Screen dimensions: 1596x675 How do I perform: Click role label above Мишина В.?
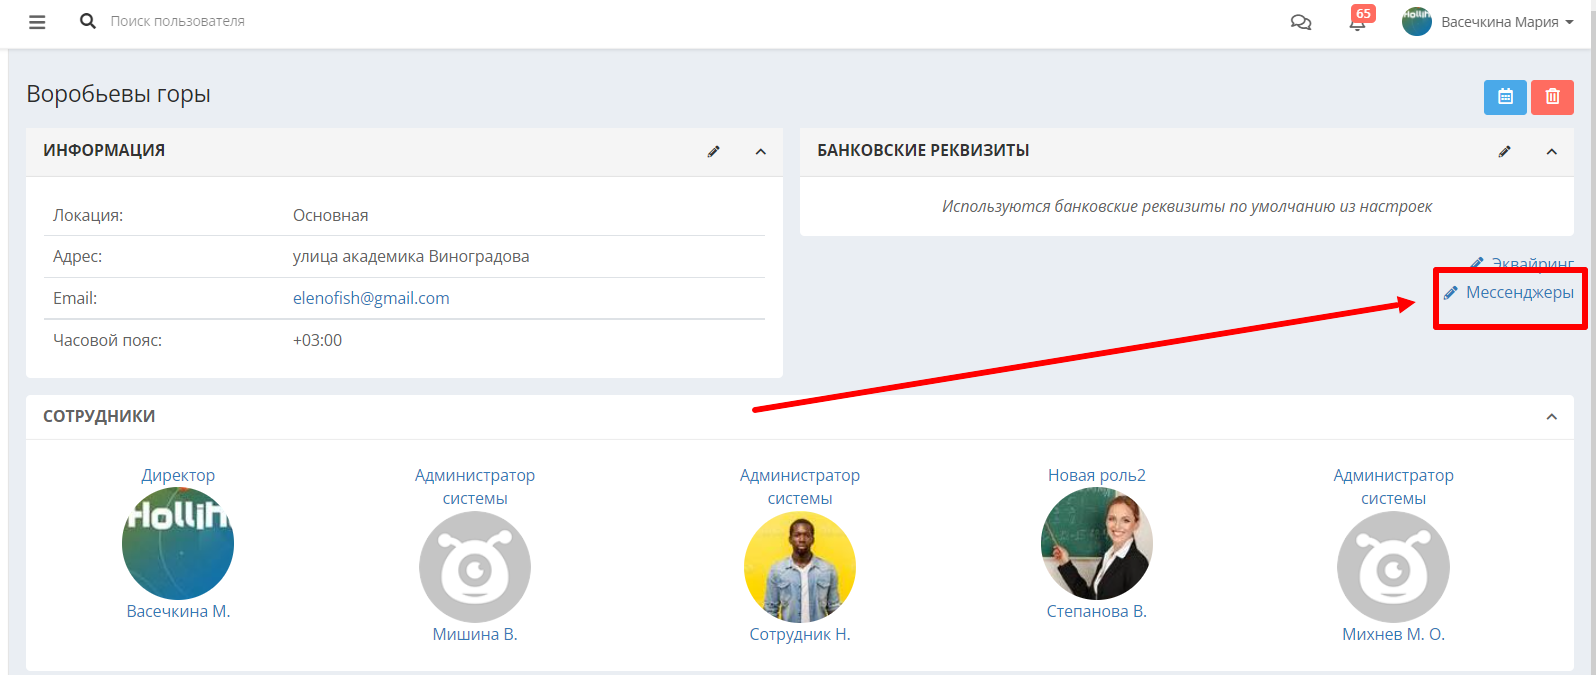point(475,487)
